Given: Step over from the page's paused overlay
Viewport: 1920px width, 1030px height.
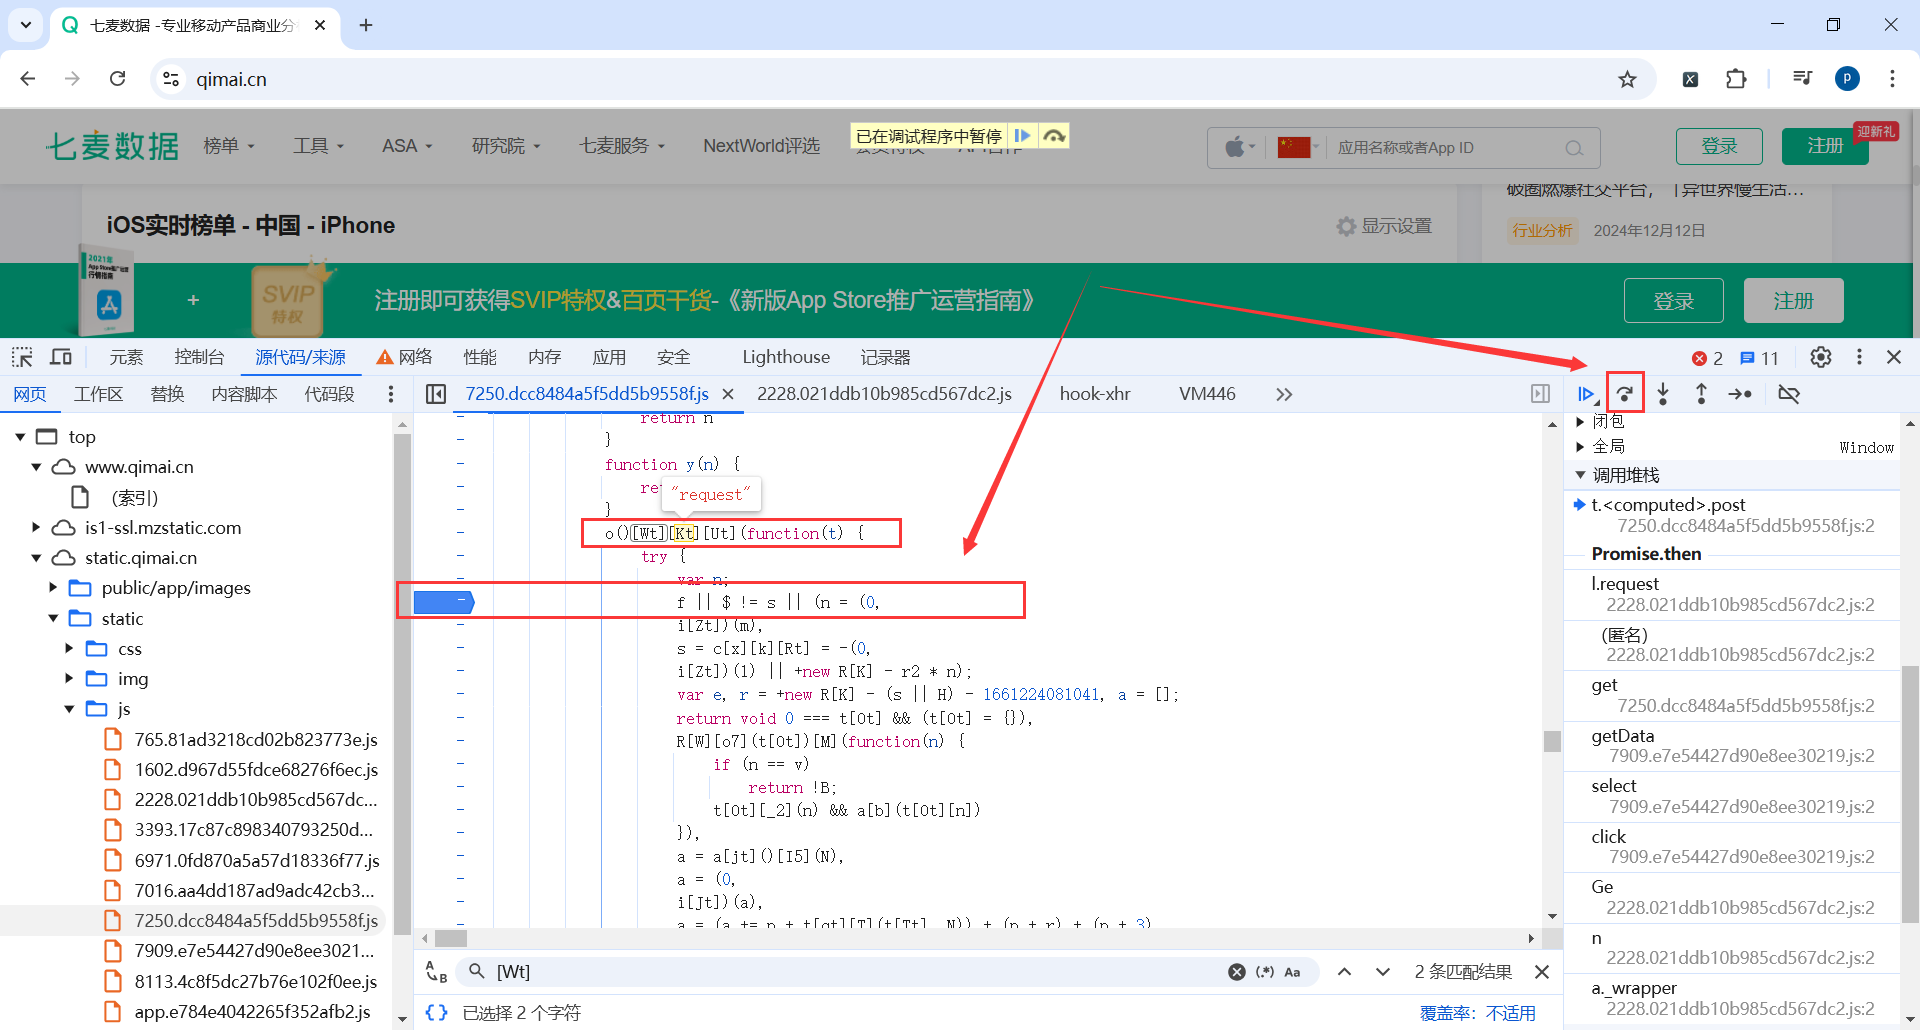Looking at the screenshot, I should (1054, 136).
